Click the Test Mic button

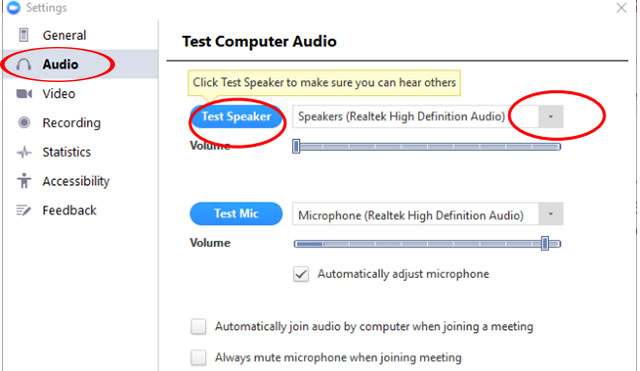236,213
